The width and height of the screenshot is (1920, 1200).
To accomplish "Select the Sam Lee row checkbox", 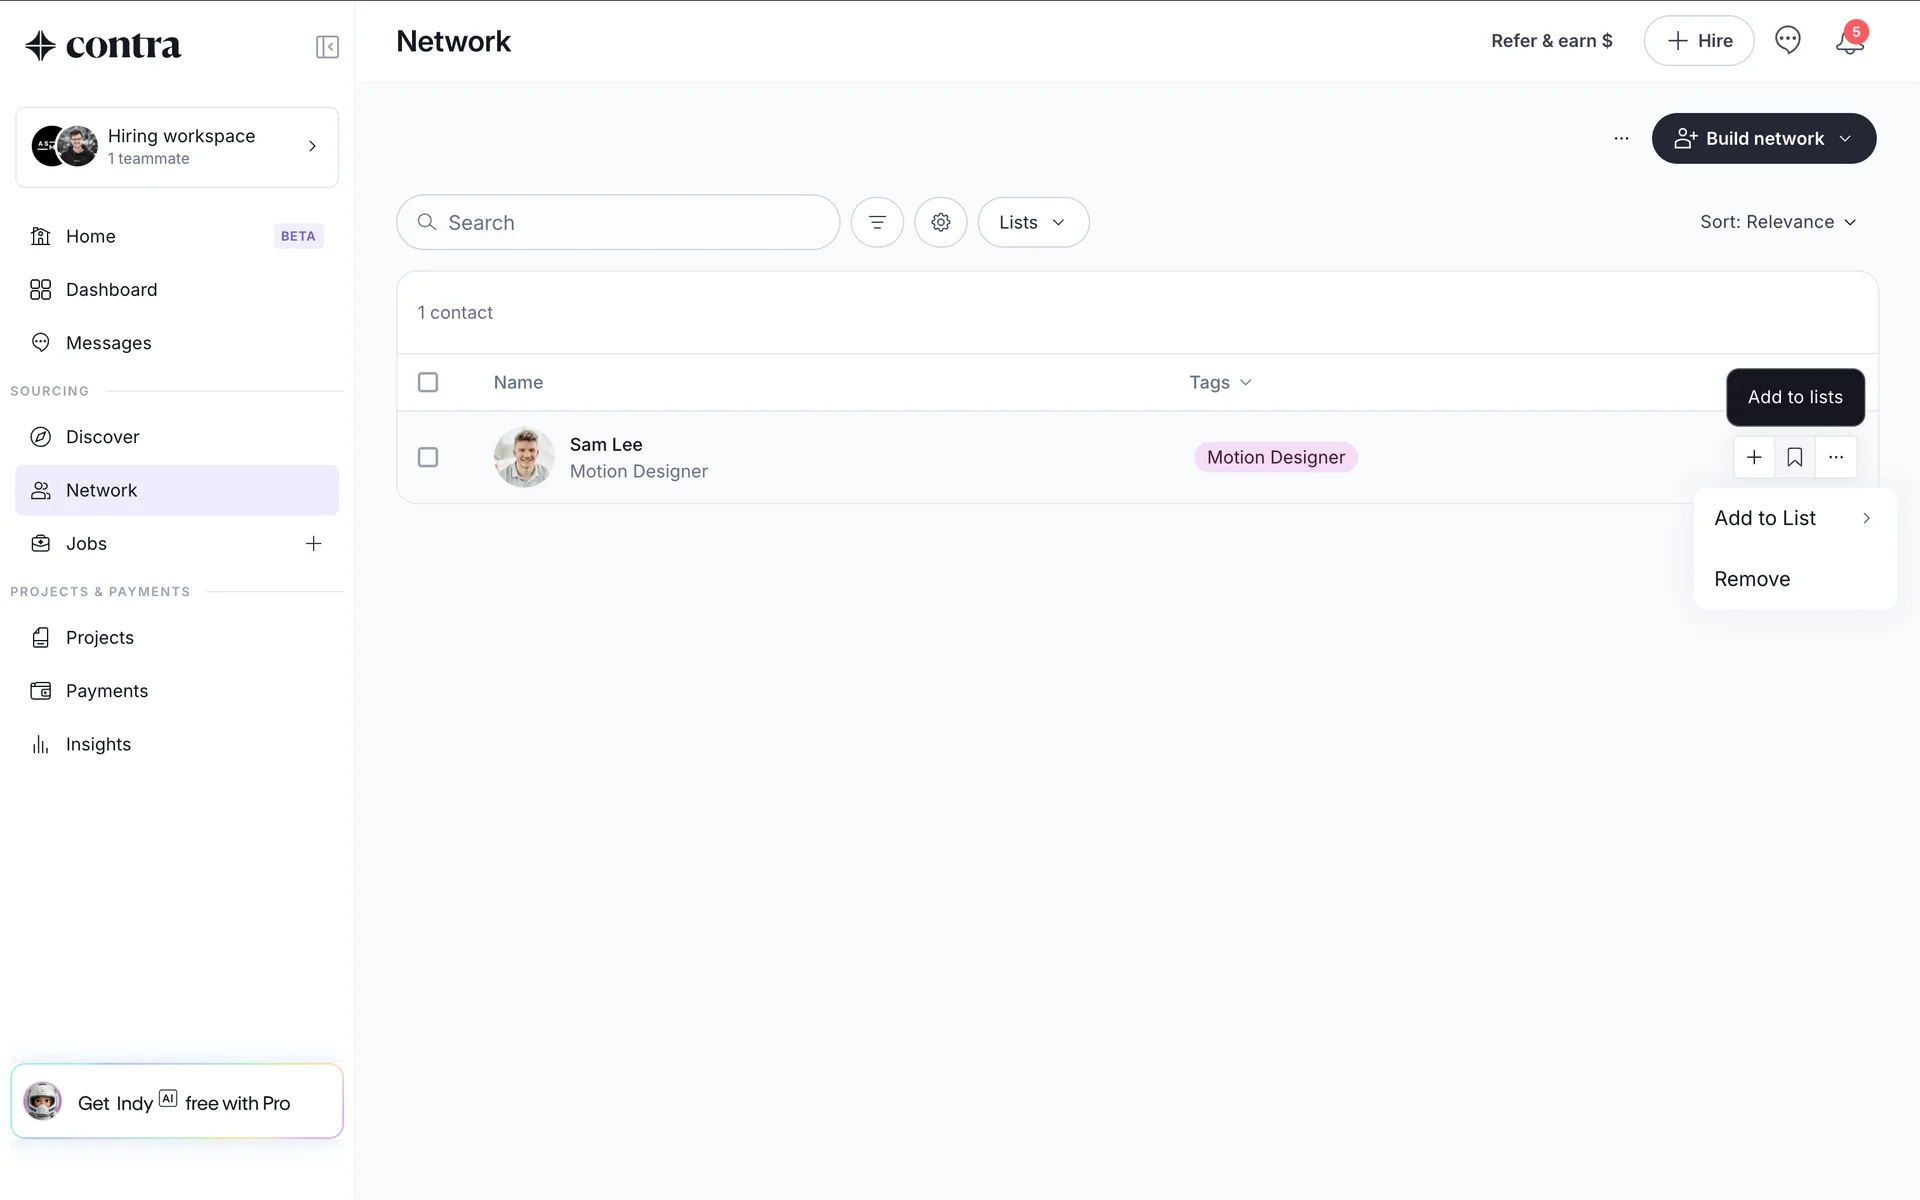I will click(x=428, y=457).
